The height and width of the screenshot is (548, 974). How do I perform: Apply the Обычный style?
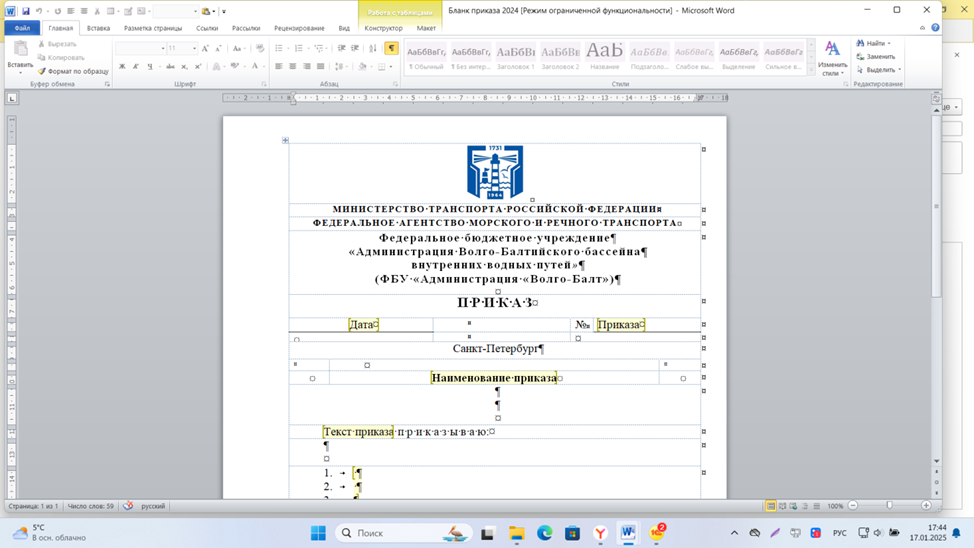click(426, 57)
